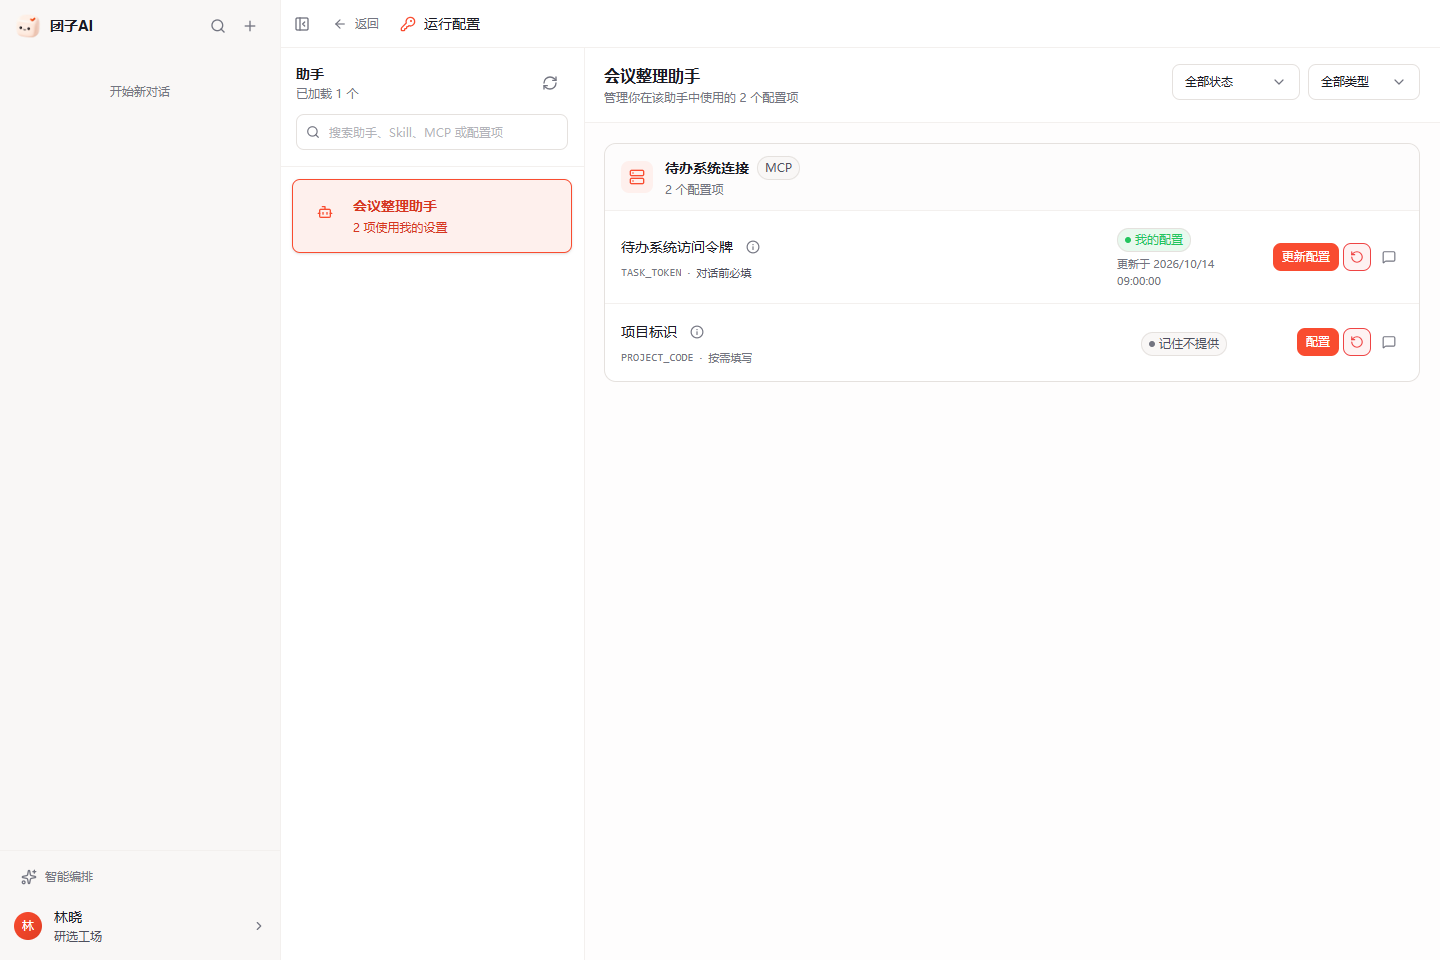The width and height of the screenshot is (1440, 960).
Task: Click the 我的配置 status badge
Action: [1154, 240]
